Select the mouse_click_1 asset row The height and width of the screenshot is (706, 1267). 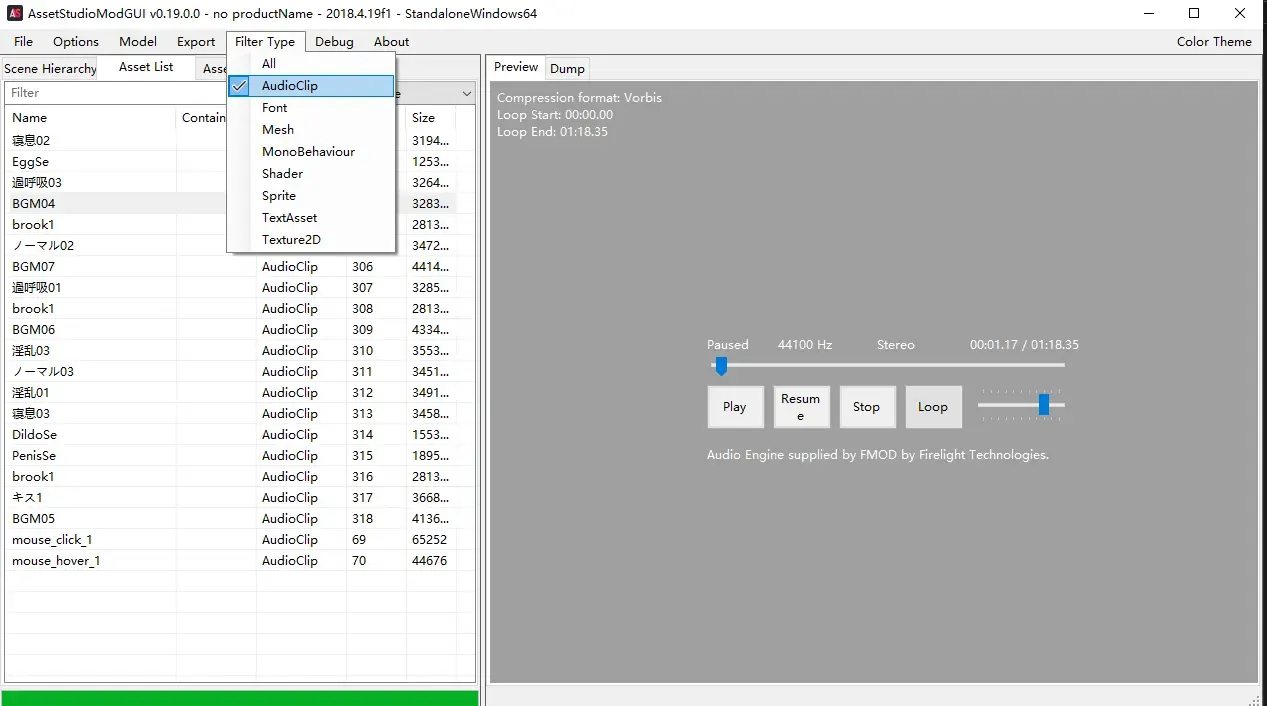239,539
